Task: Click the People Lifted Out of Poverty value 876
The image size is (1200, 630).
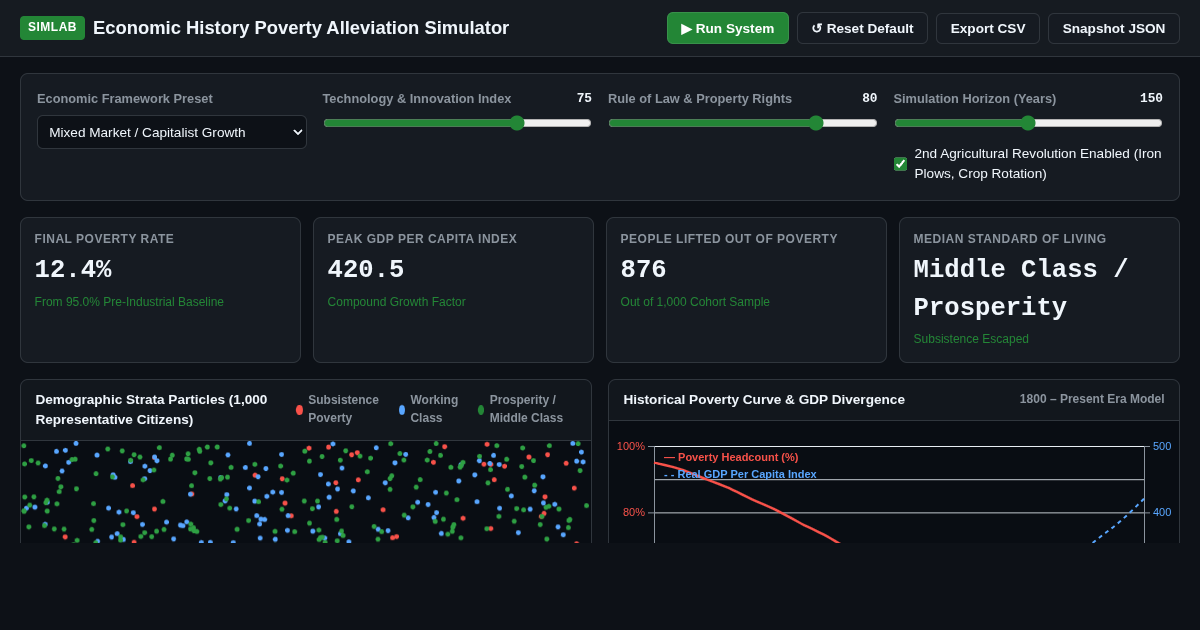Action: click(x=643, y=270)
